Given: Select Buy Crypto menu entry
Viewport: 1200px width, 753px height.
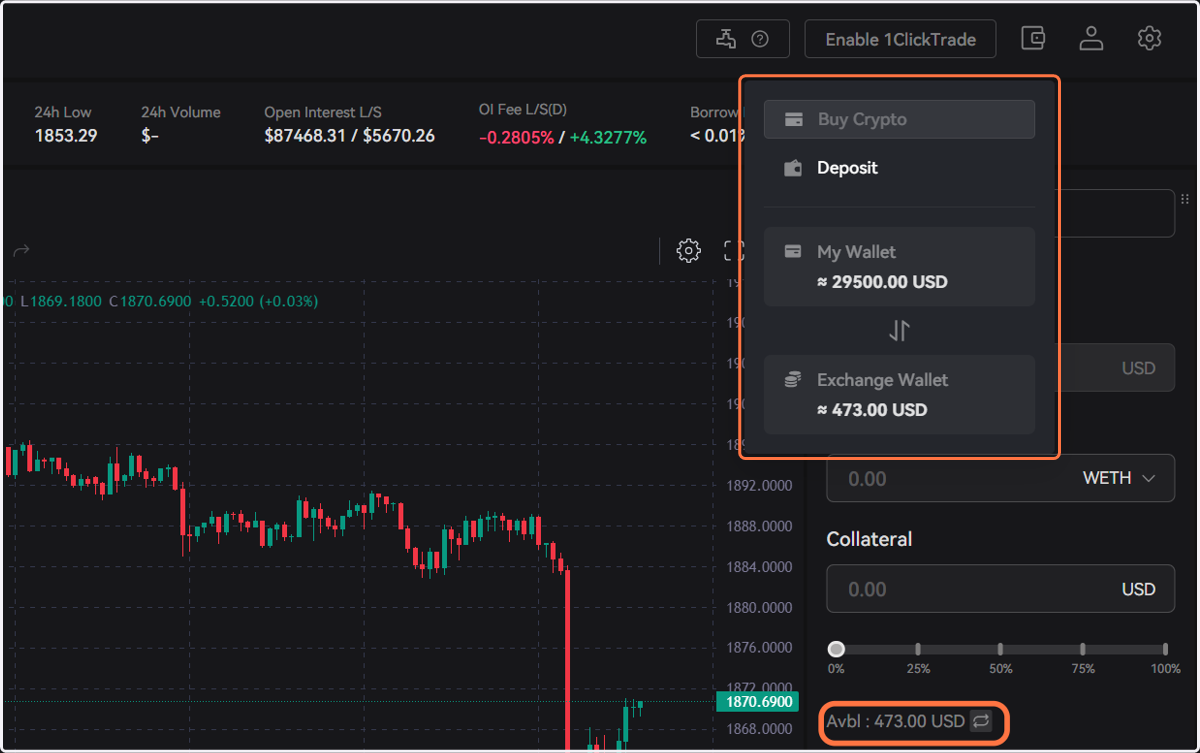Looking at the screenshot, I should 899,119.
